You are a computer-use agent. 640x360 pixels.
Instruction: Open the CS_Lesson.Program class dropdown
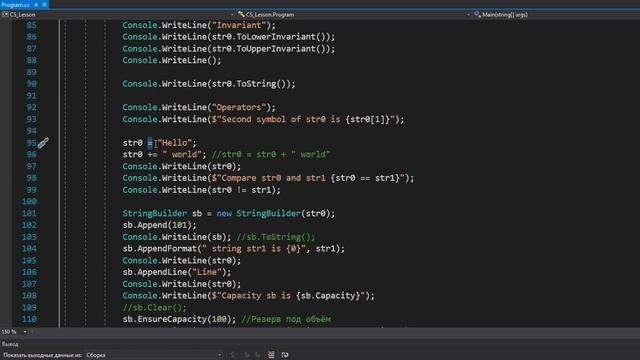coord(353,15)
